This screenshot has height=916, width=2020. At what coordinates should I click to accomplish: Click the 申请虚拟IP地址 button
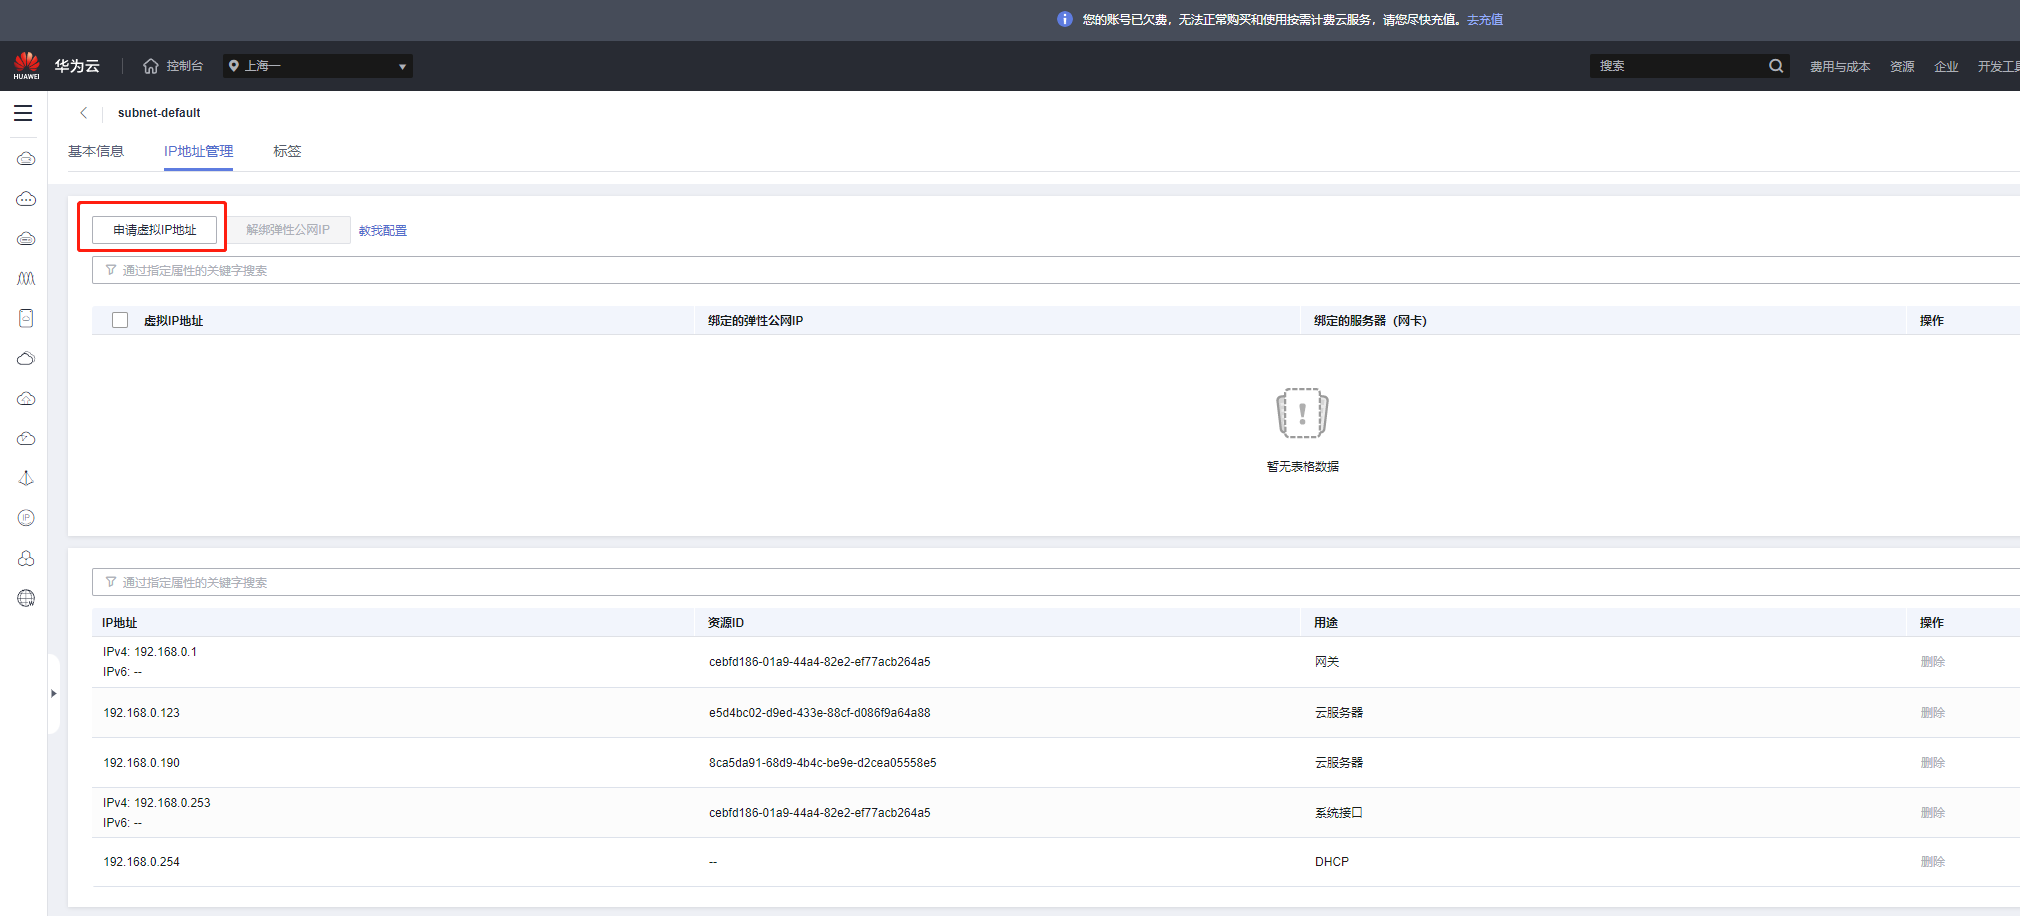154,230
